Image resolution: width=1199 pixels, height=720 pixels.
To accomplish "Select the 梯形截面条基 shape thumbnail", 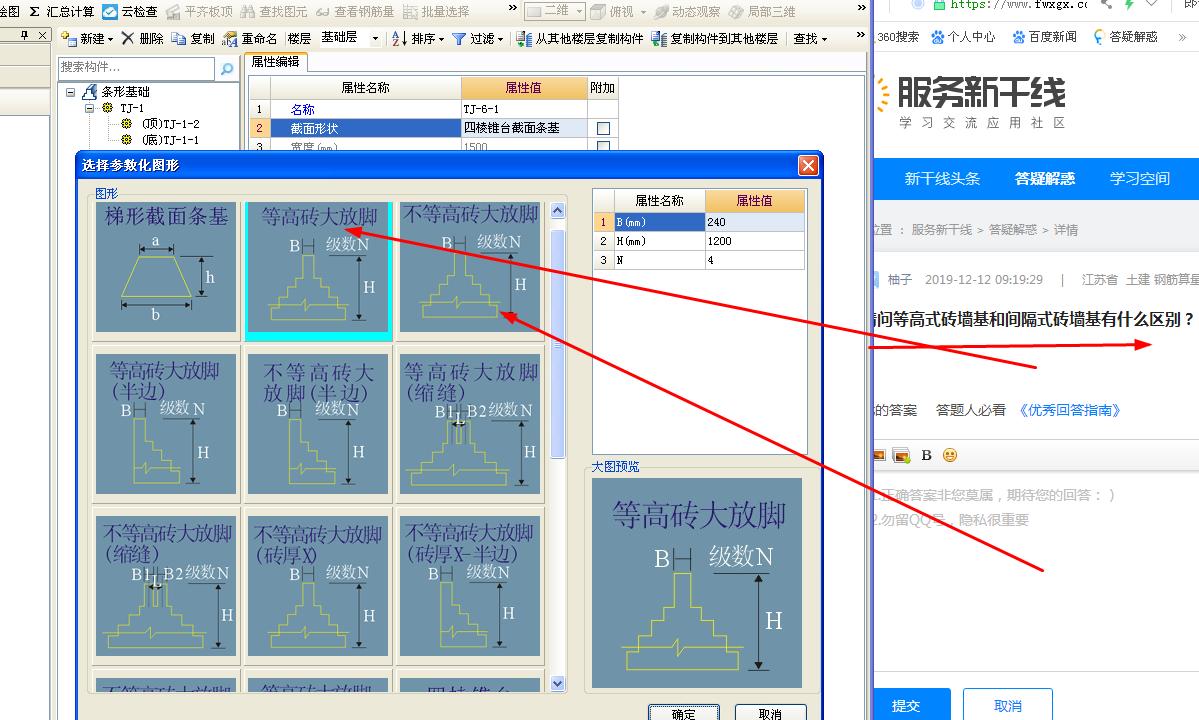I will (166, 268).
